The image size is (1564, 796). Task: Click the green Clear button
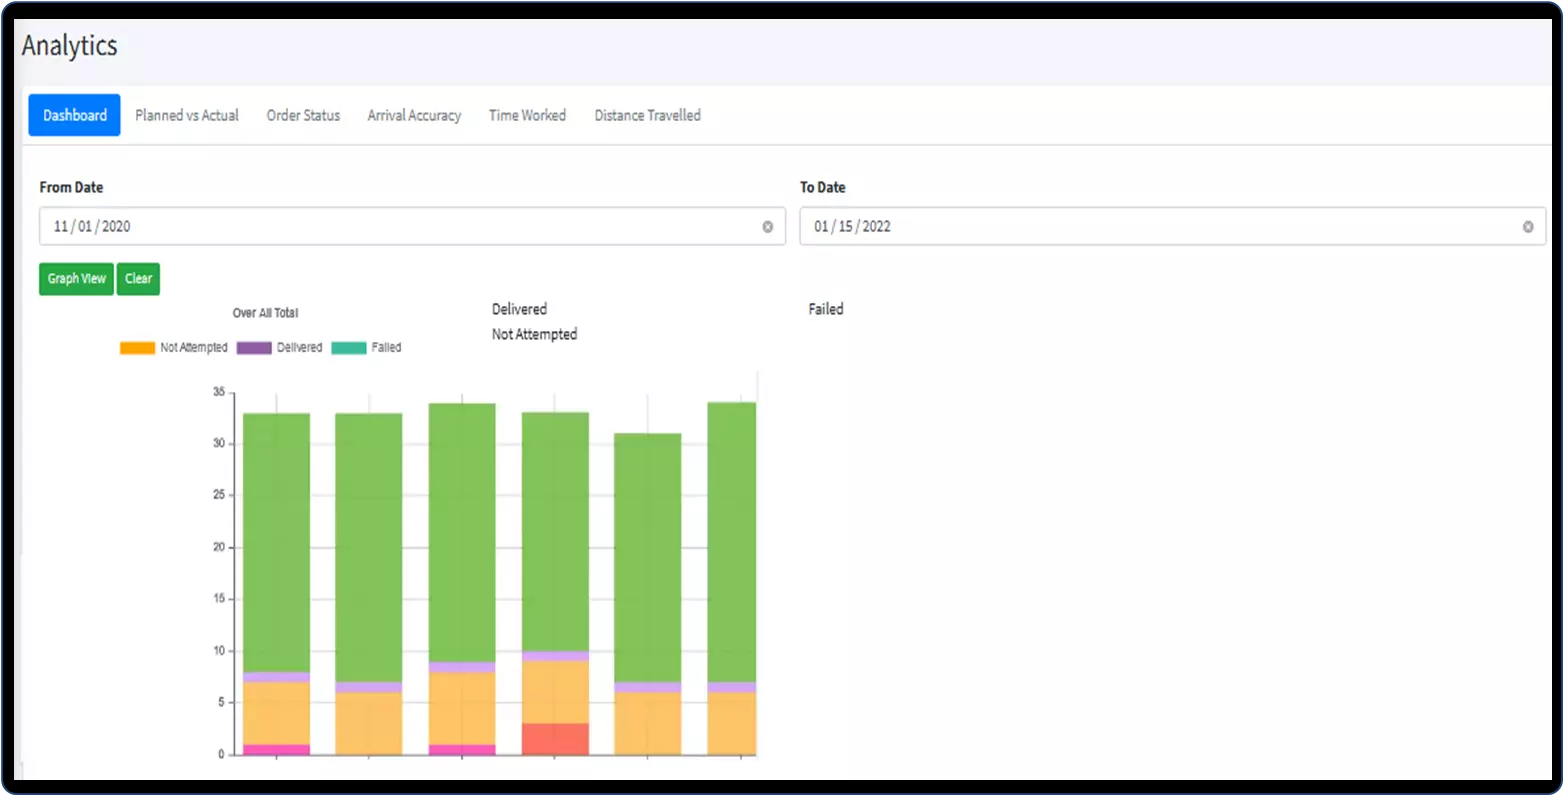click(138, 279)
